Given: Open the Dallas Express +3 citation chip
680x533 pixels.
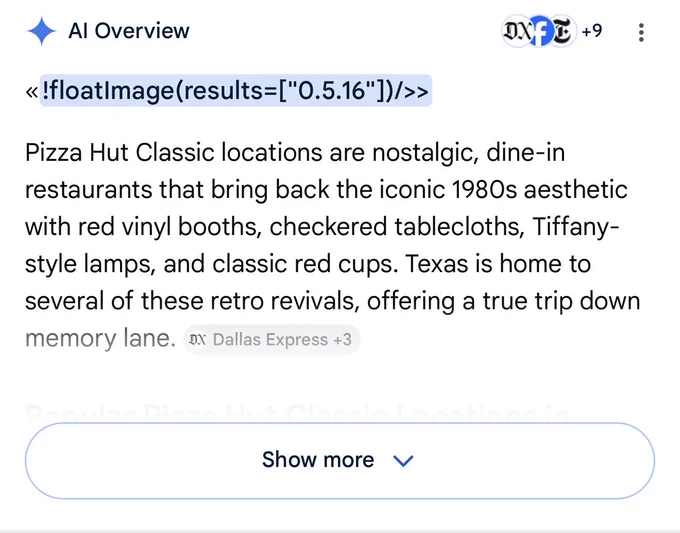Looking at the screenshot, I should [x=272, y=340].
